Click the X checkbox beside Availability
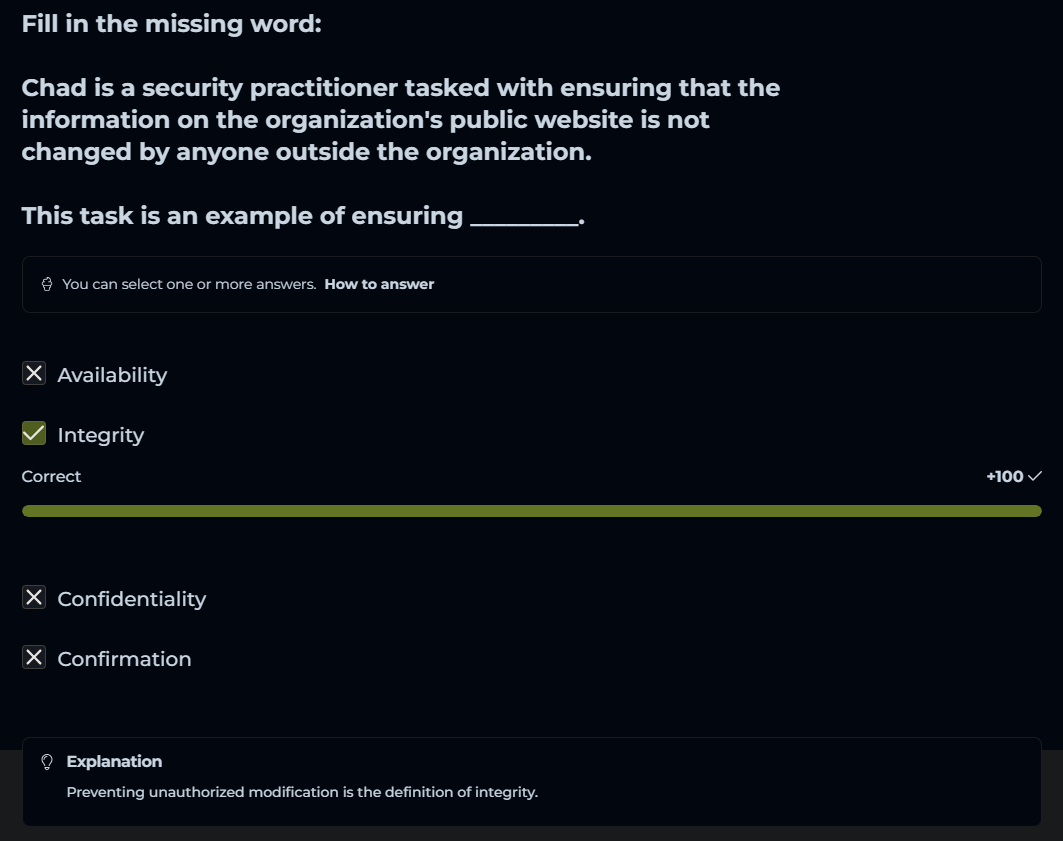 tap(34, 374)
